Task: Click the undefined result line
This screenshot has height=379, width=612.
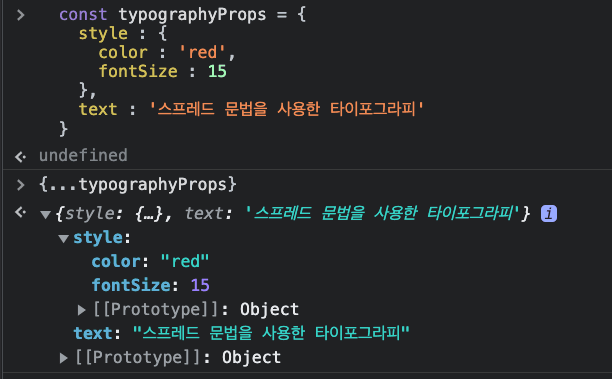Action: click(83, 155)
